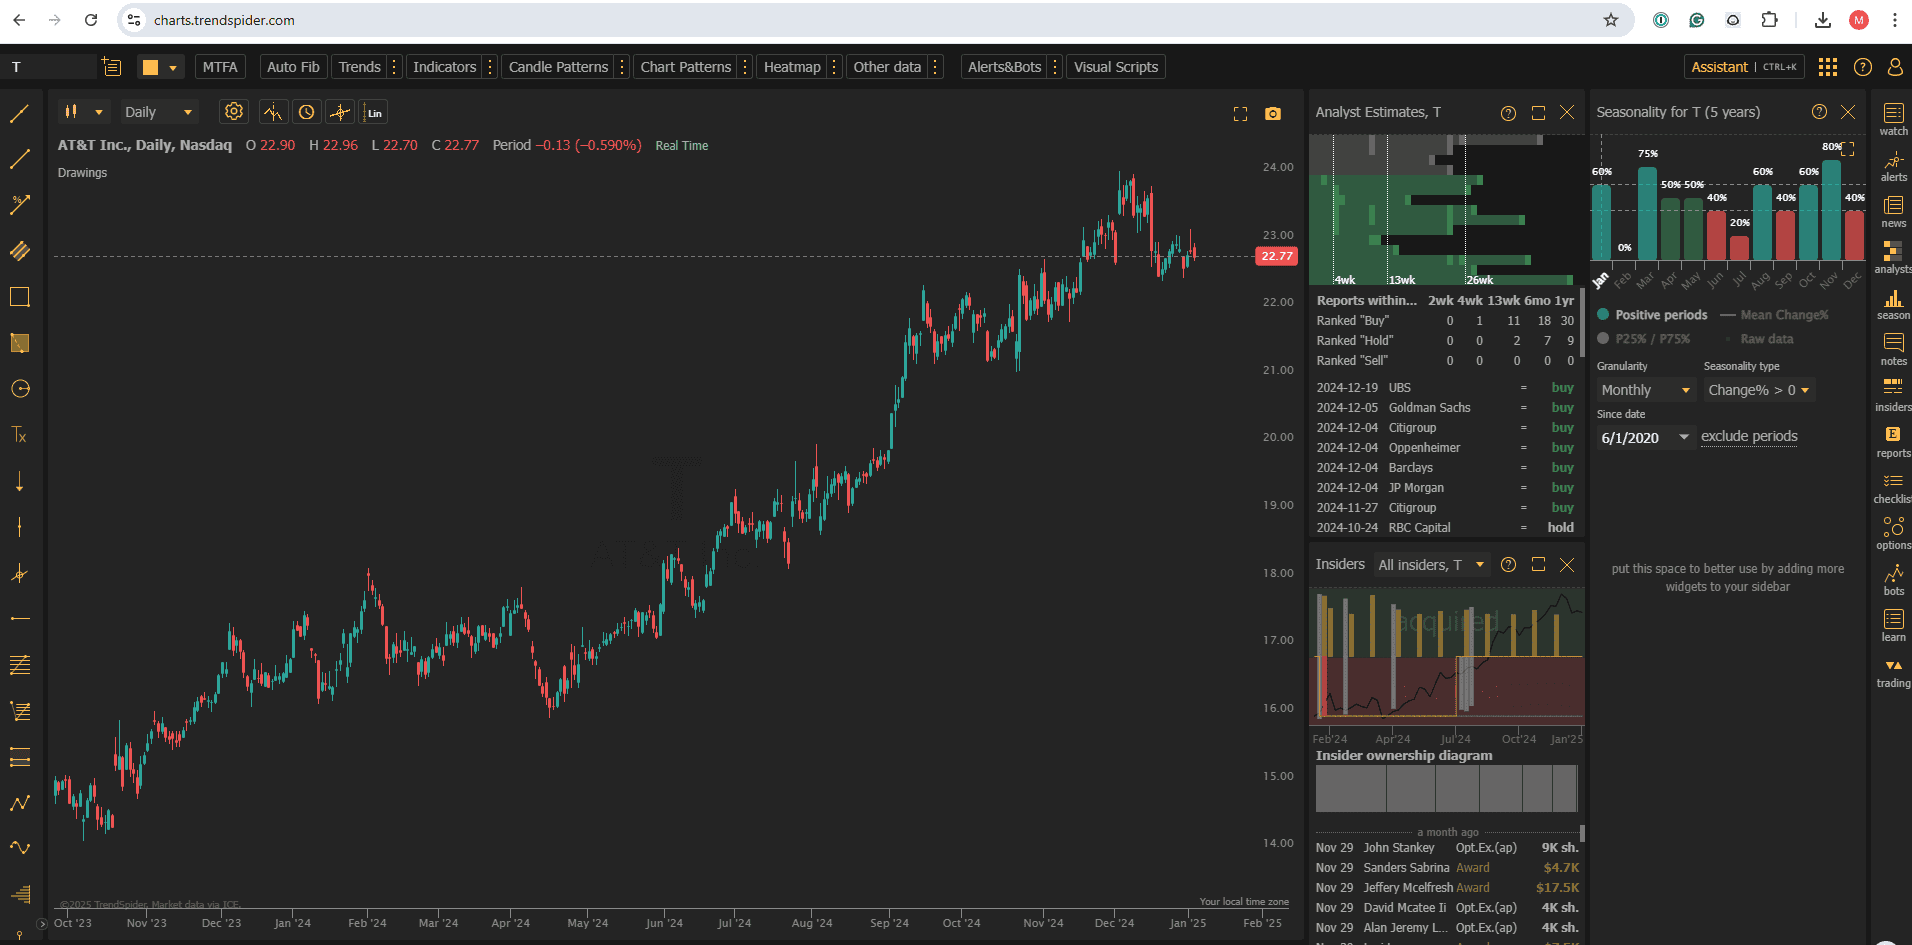The width and height of the screenshot is (1912, 945).
Task: Open the chart settings gear
Action: pos(234,111)
